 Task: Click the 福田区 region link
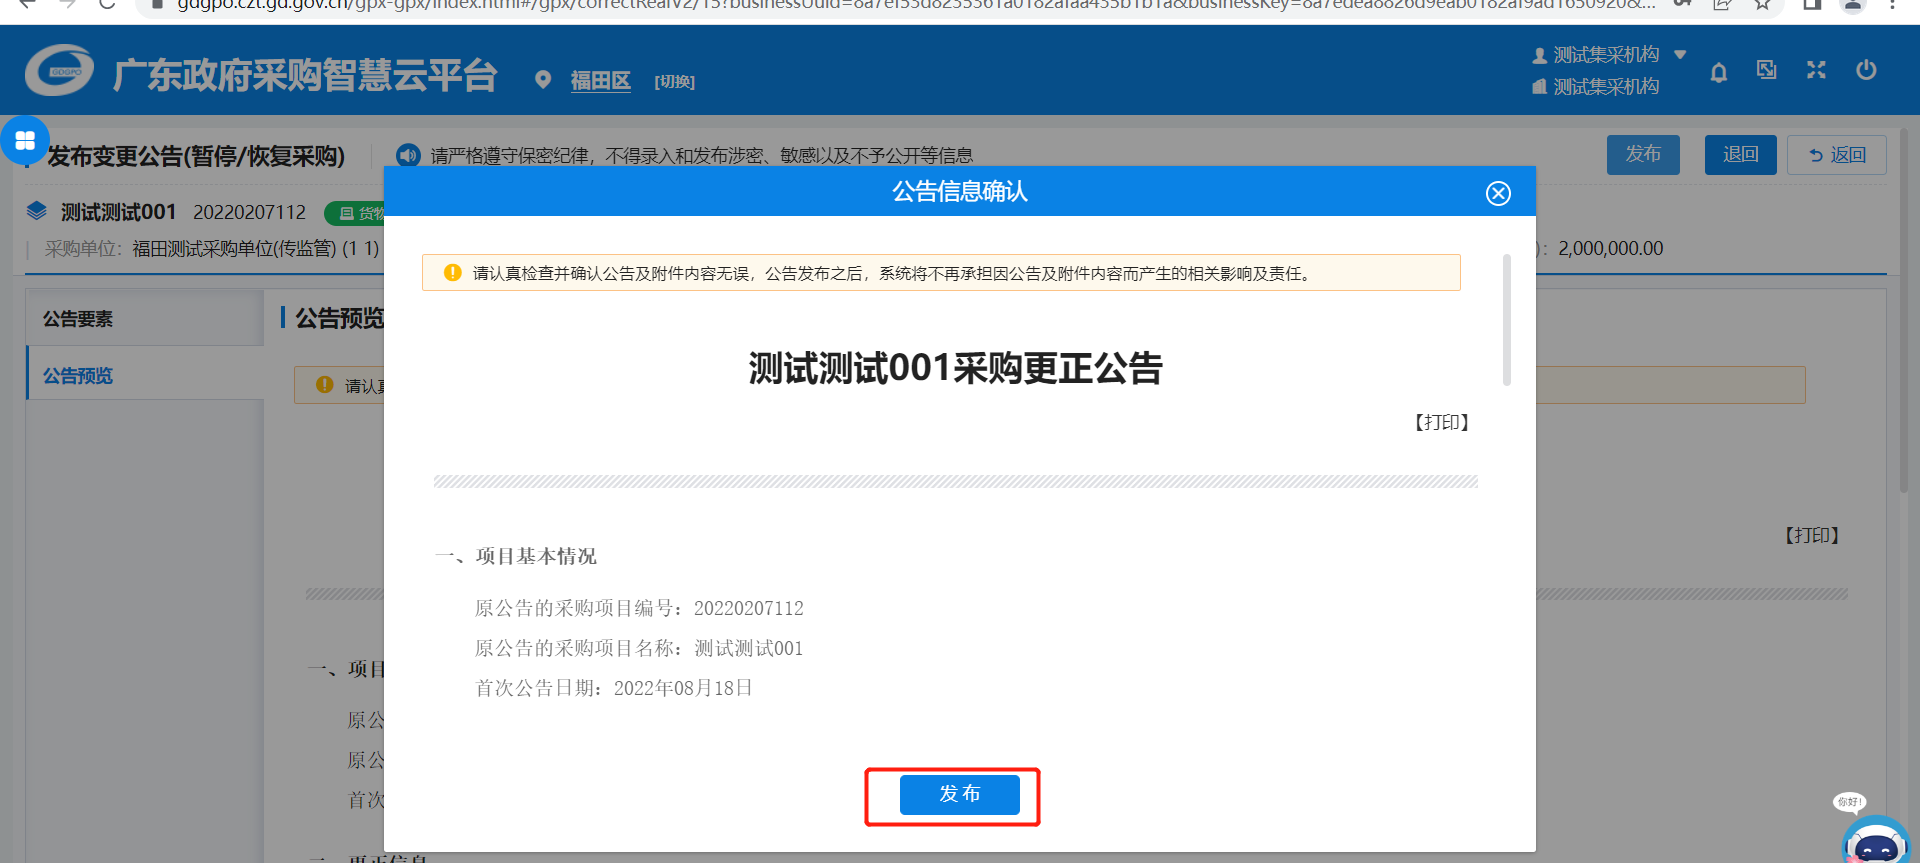point(600,81)
